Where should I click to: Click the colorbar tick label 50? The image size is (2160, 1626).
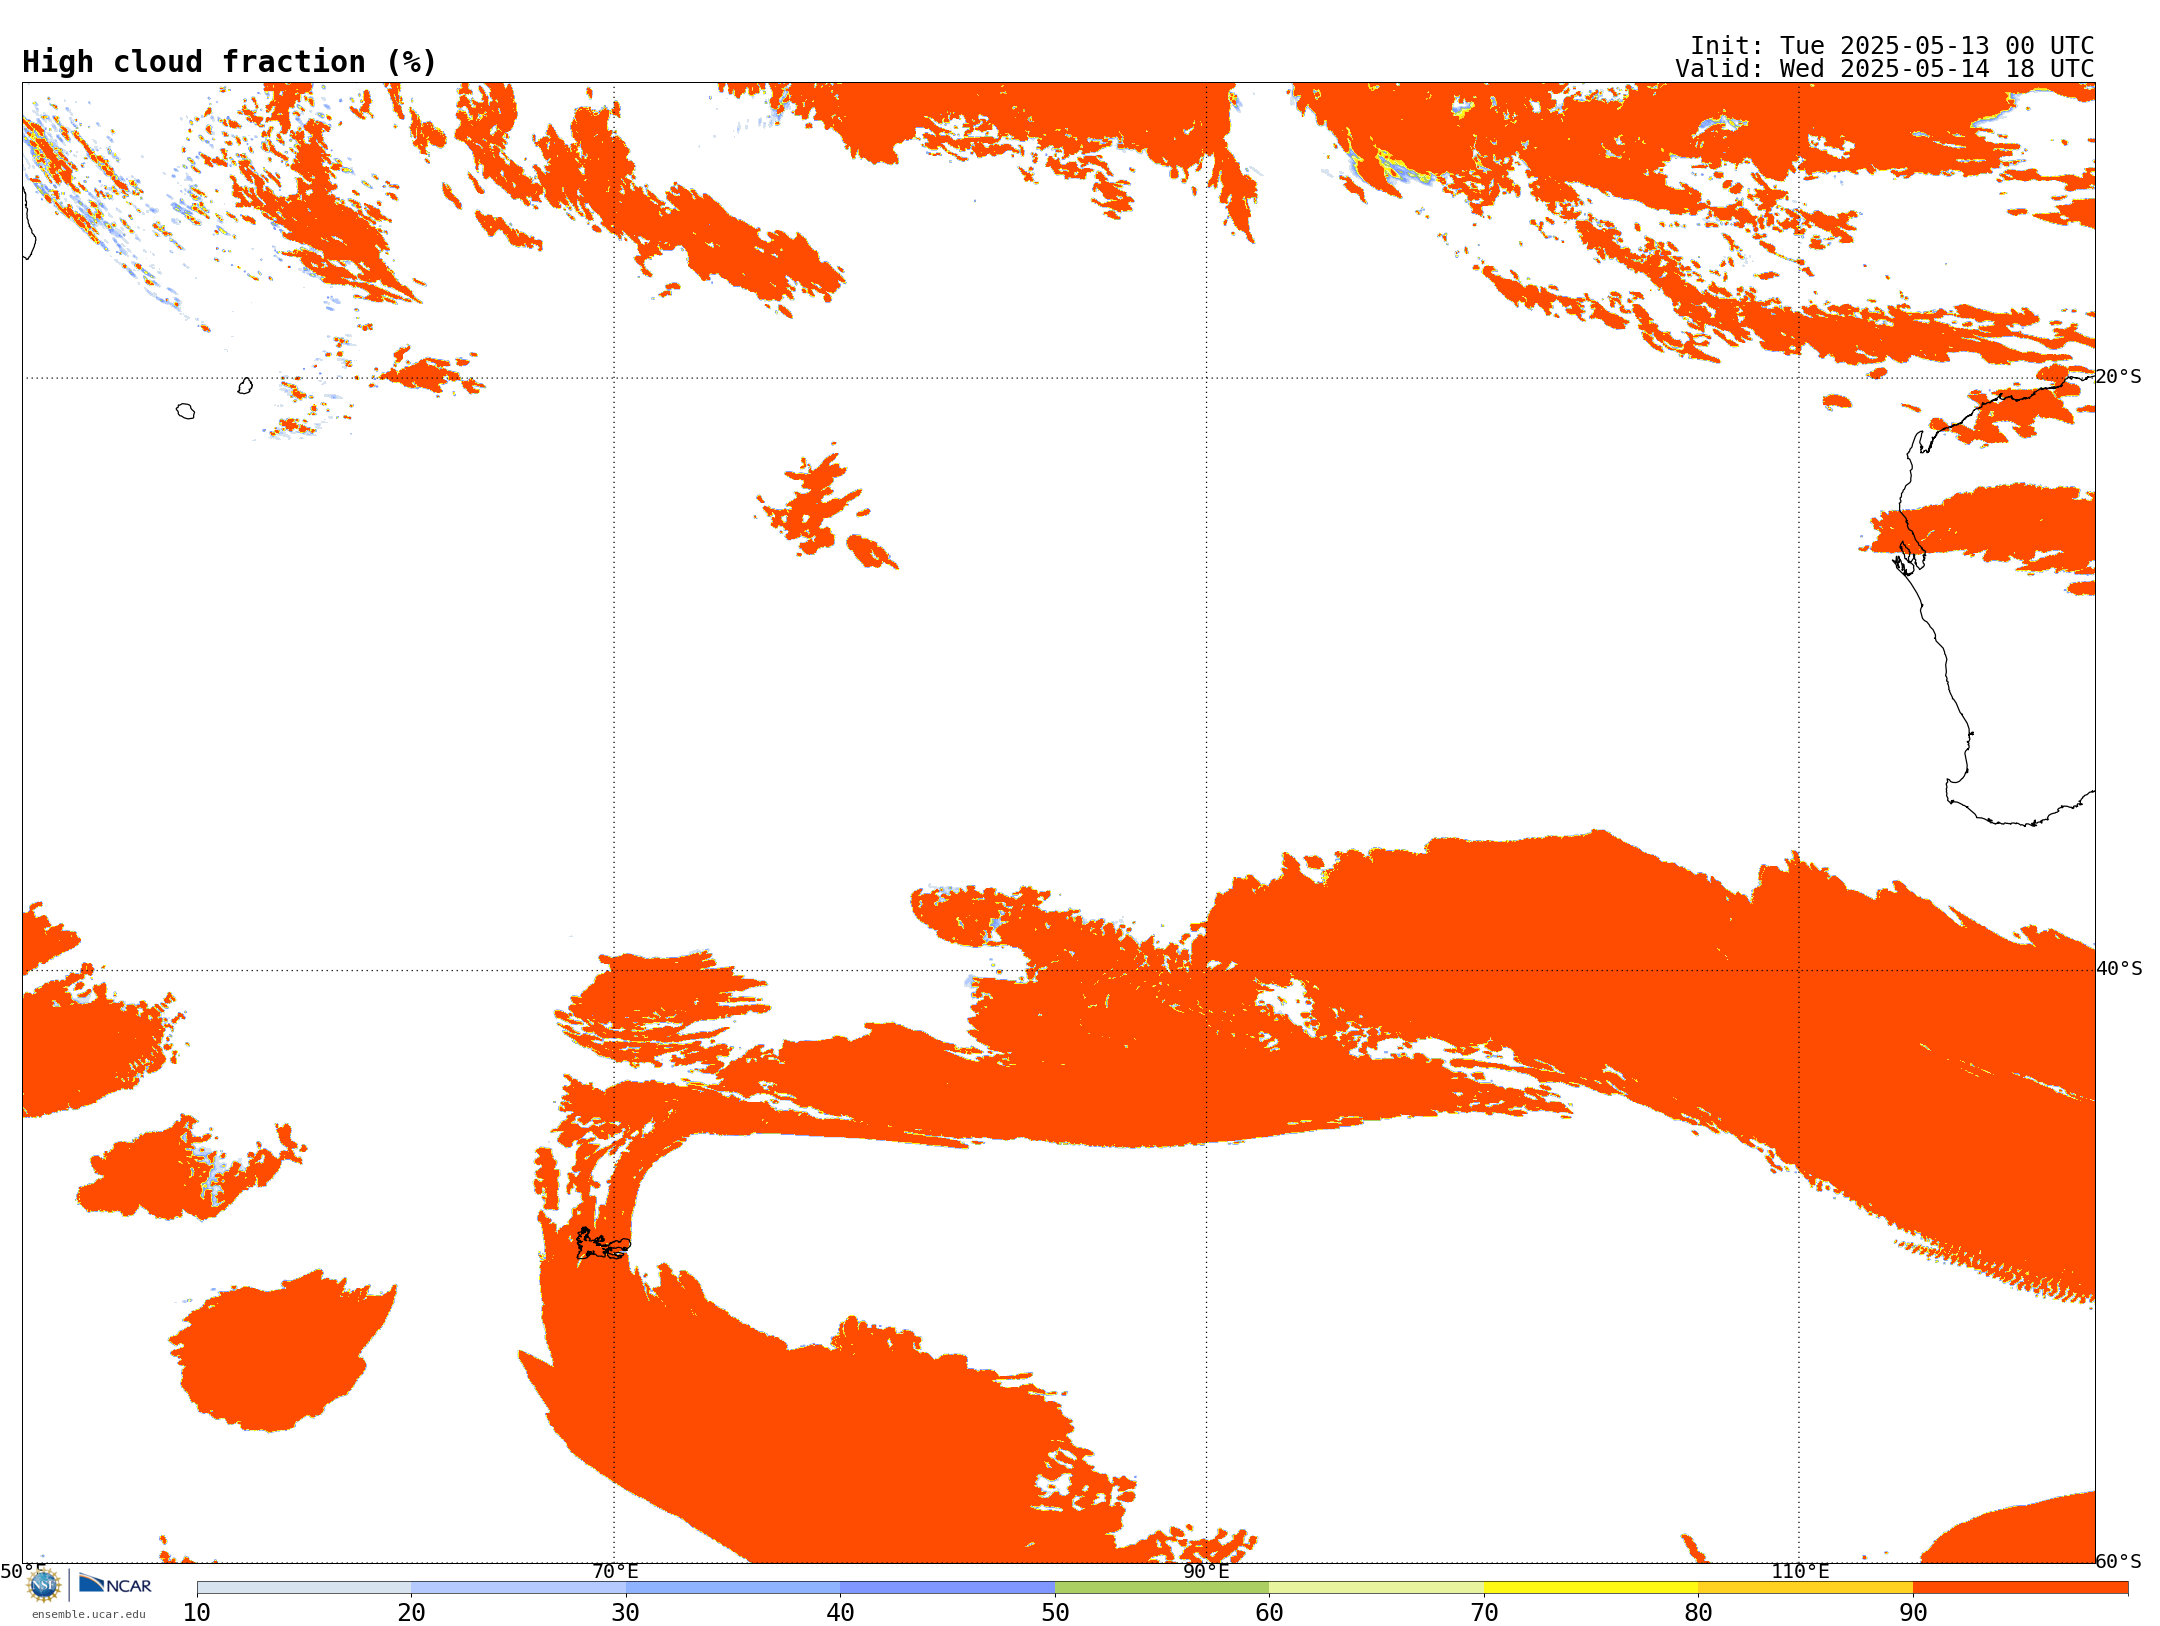tap(1055, 1613)
